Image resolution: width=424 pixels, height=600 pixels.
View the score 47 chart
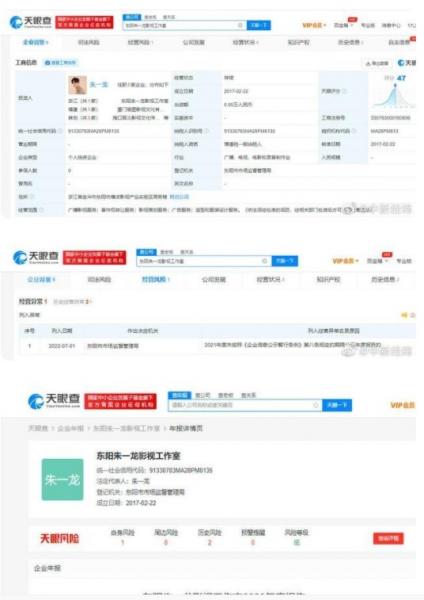pos(393,92)
